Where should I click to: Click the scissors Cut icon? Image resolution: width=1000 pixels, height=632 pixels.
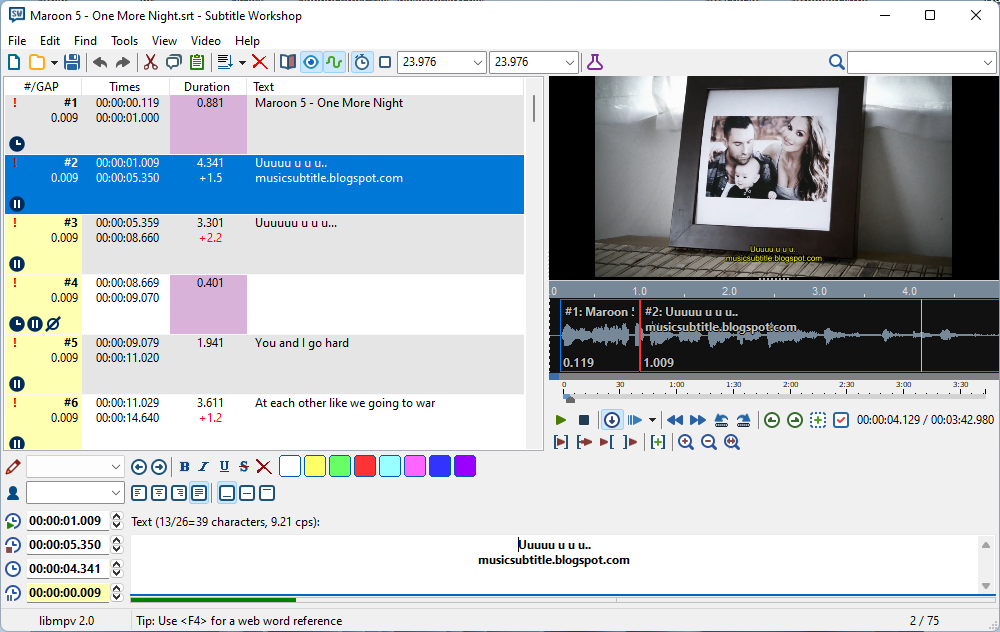point(151,62)
